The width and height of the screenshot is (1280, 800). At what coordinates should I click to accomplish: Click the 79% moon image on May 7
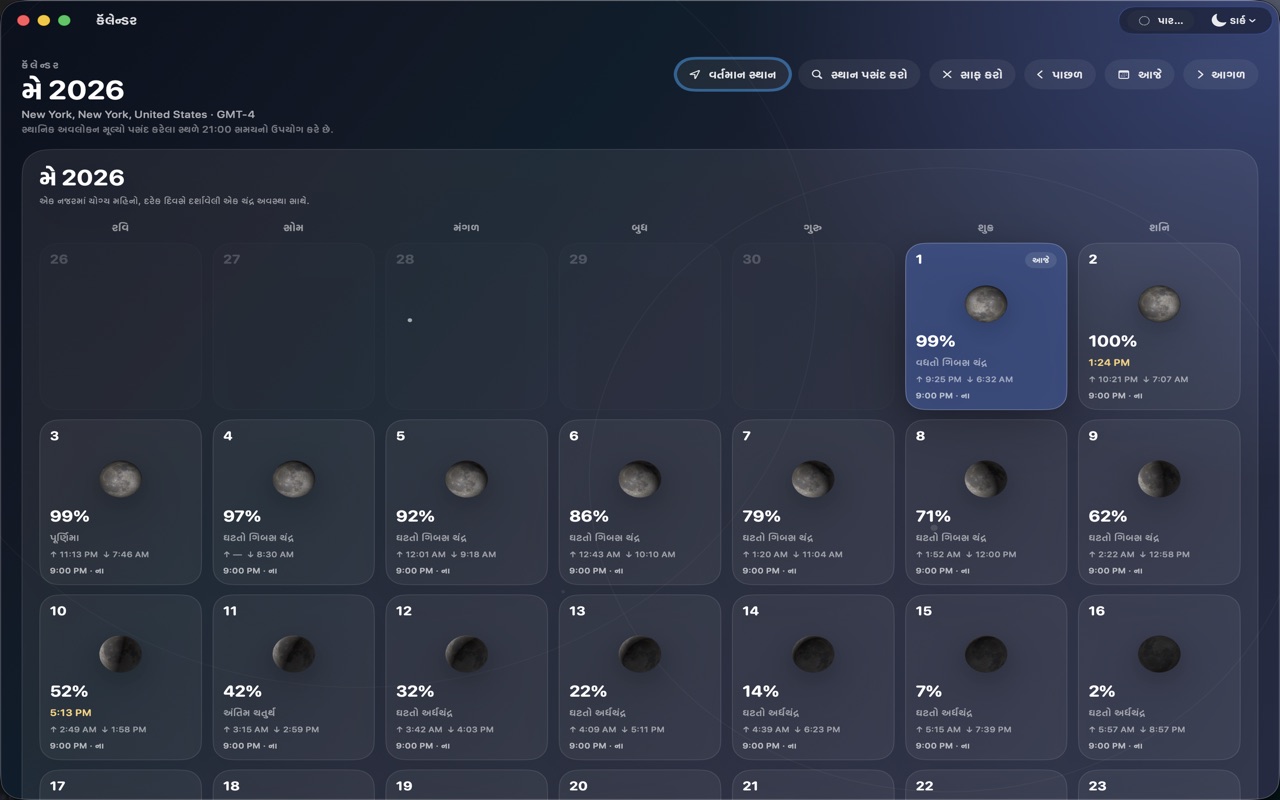[813, 480]
